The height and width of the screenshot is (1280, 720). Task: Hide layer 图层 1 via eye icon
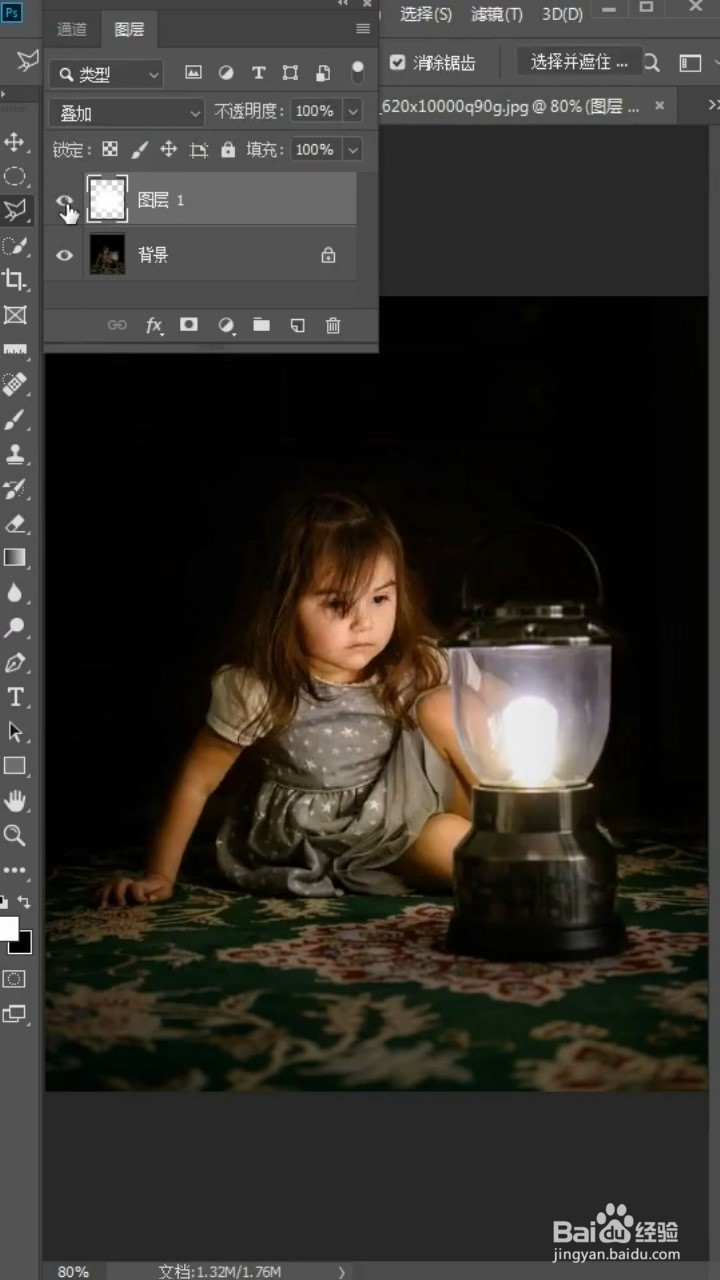coord(65,201)
